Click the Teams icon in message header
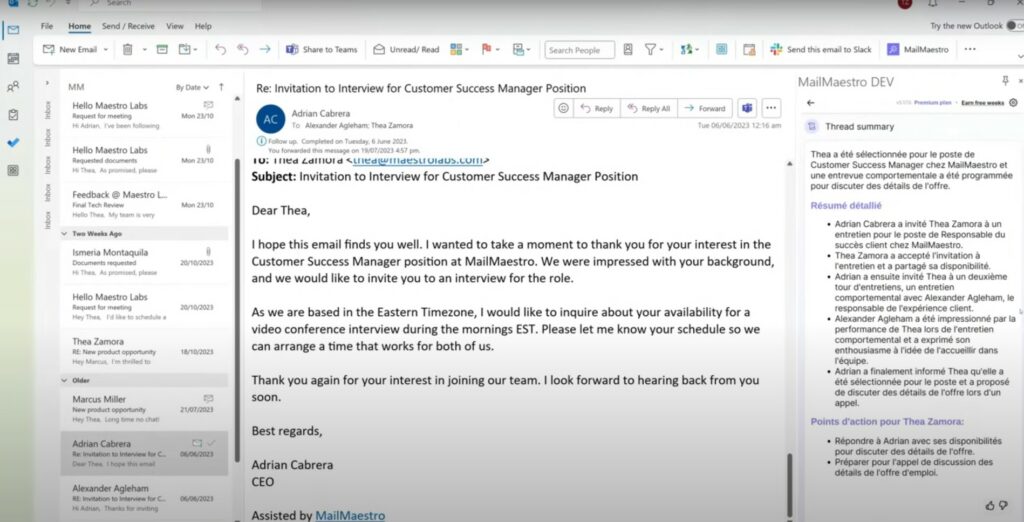The width and height of the screenshot is (1024, 522). pos(747,108)
